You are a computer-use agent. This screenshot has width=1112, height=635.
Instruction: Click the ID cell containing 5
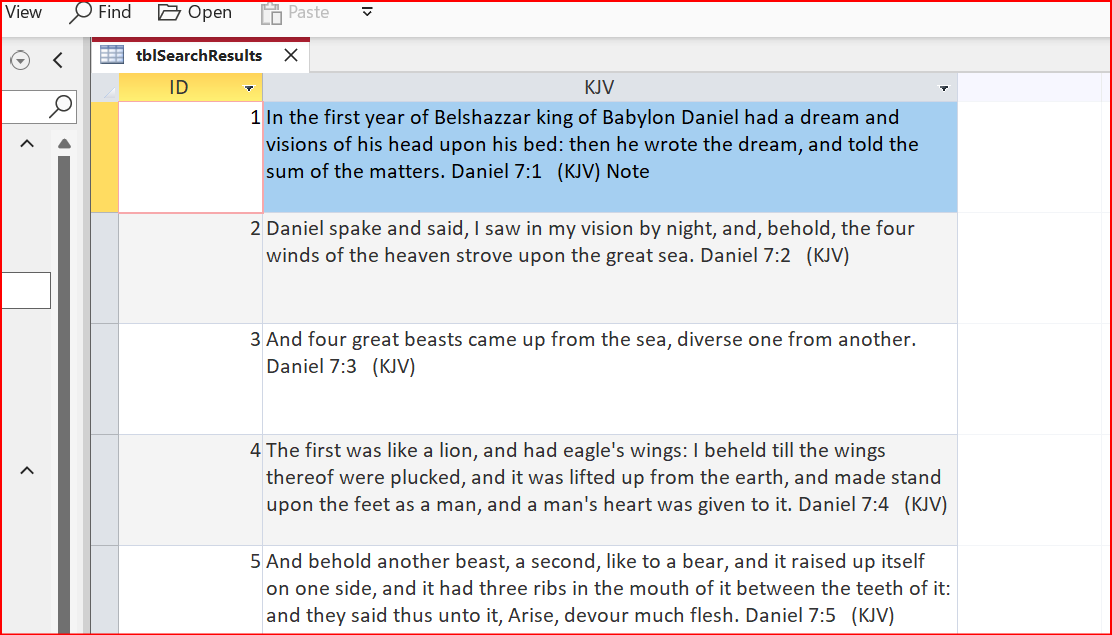pyautogui.click(x=190, y=590)
